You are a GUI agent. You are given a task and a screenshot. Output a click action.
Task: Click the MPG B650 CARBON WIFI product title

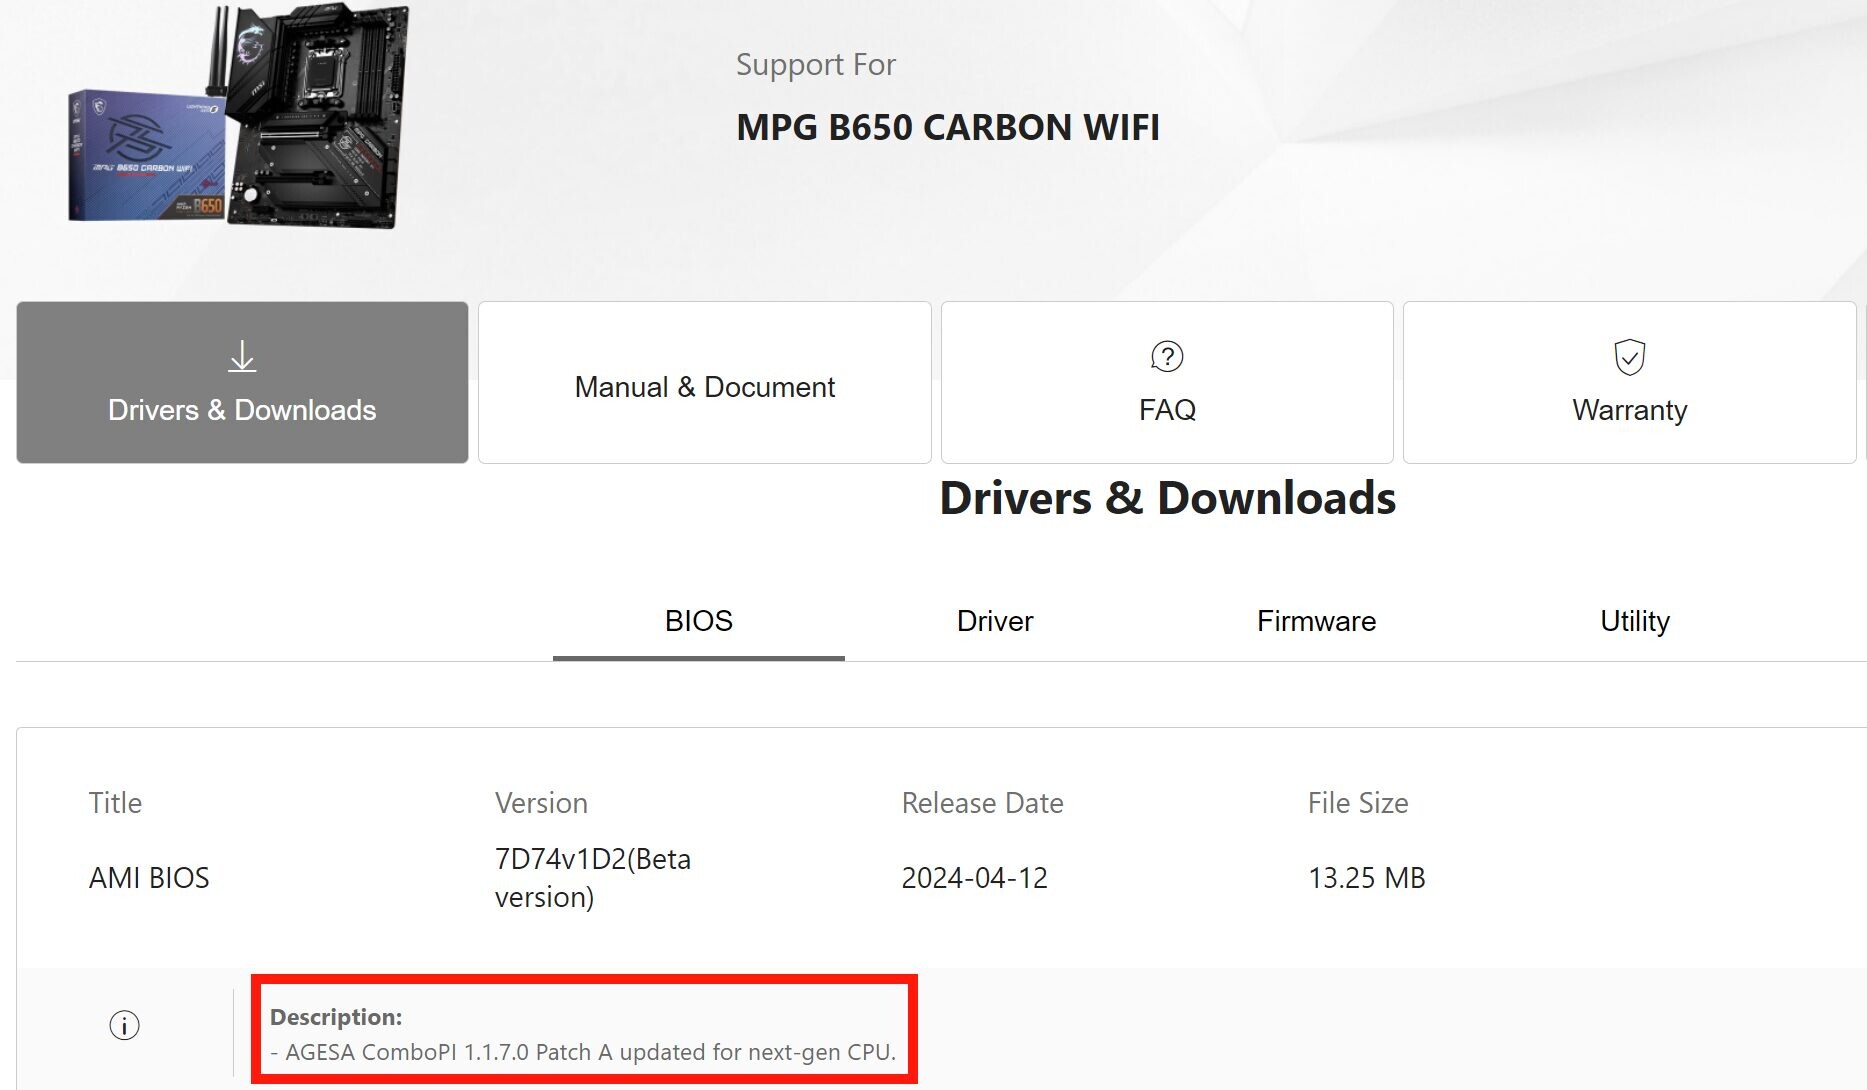click(948, 128)
